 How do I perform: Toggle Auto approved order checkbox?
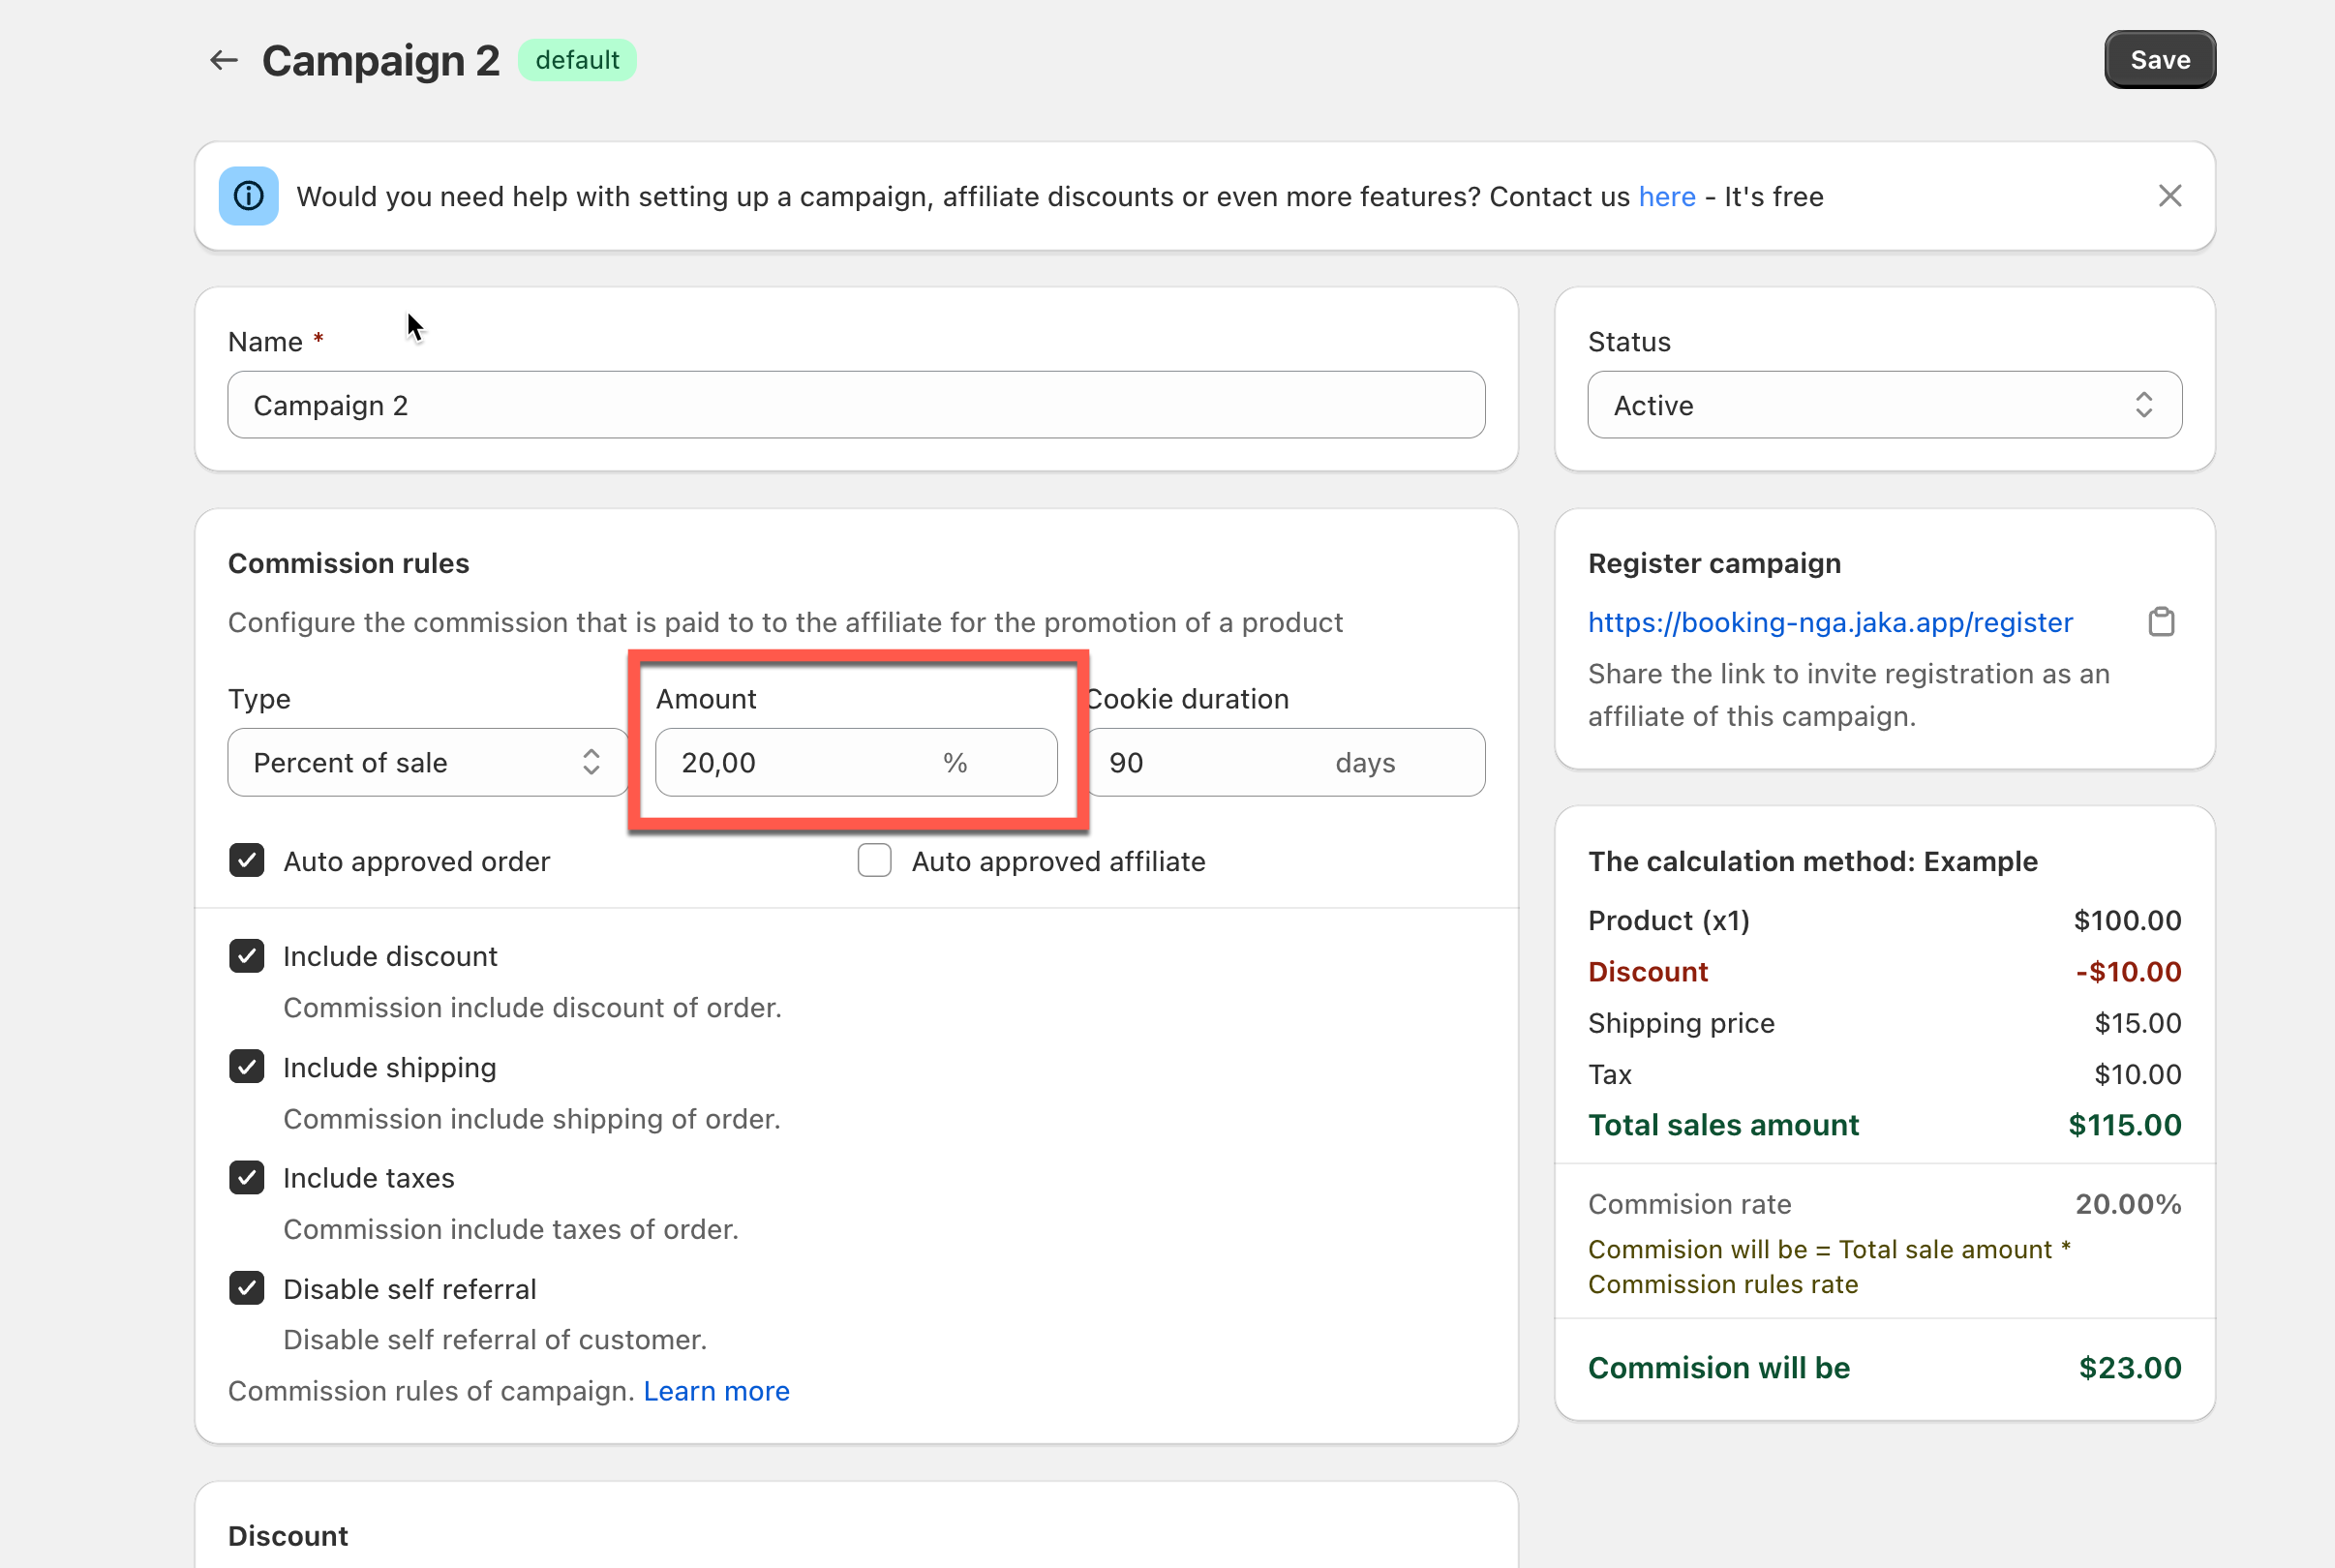coord(247,861)
